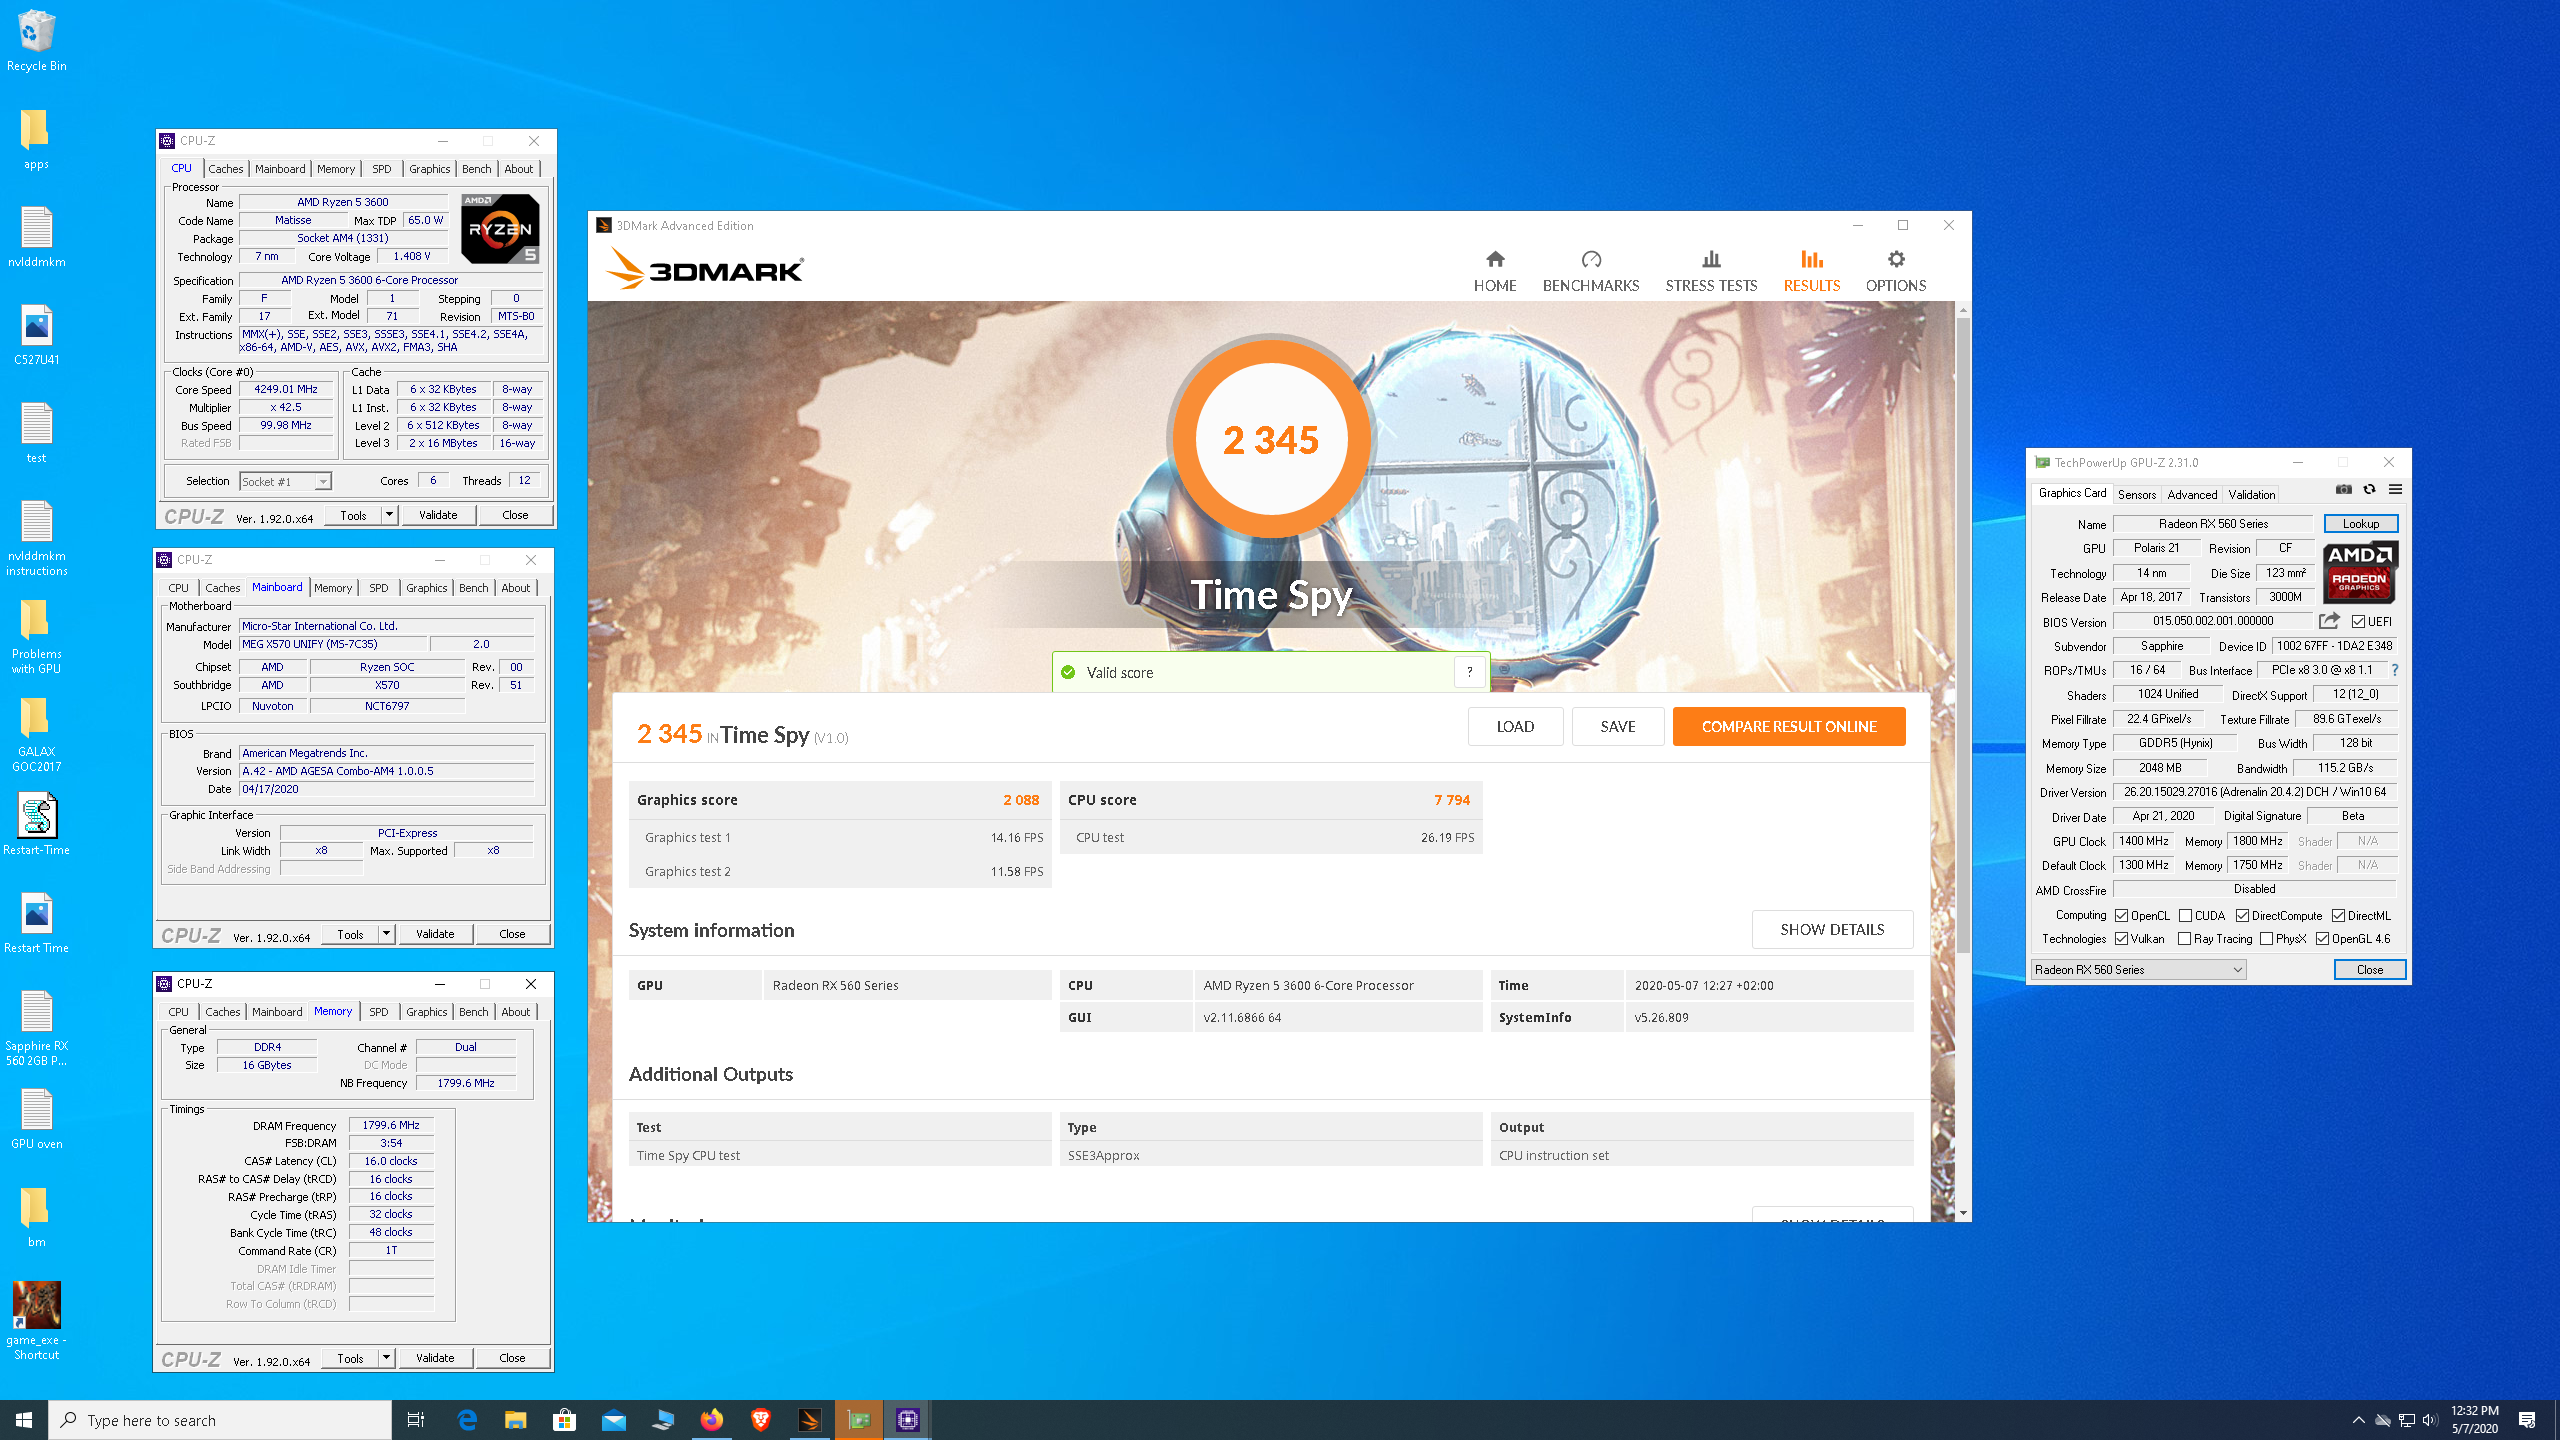Image resolution: width=2560 pixels, height=1440 pixels.
Task: Click the Windows search box
Action: point(220,1420)
